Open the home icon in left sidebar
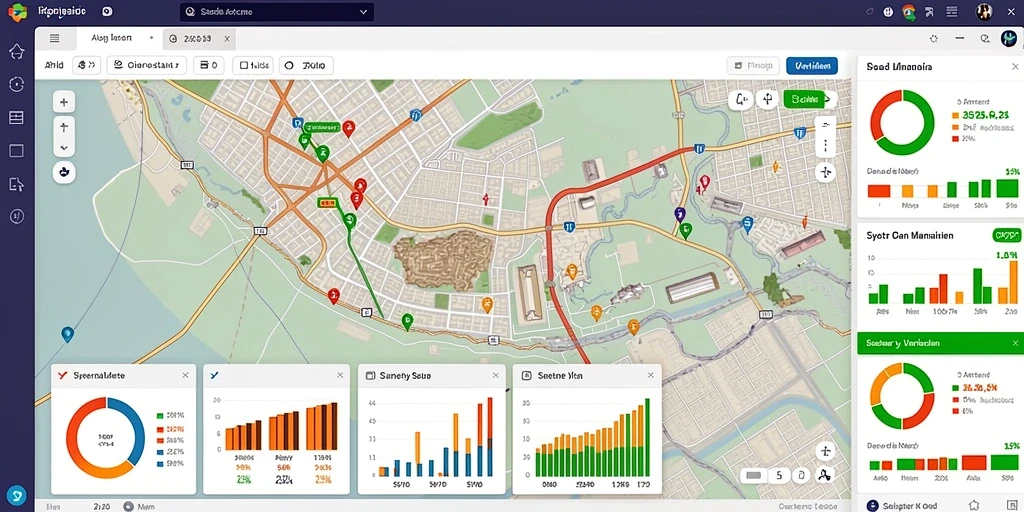The width and height of the screenshot is (1024, 512). tap(16, 52)
